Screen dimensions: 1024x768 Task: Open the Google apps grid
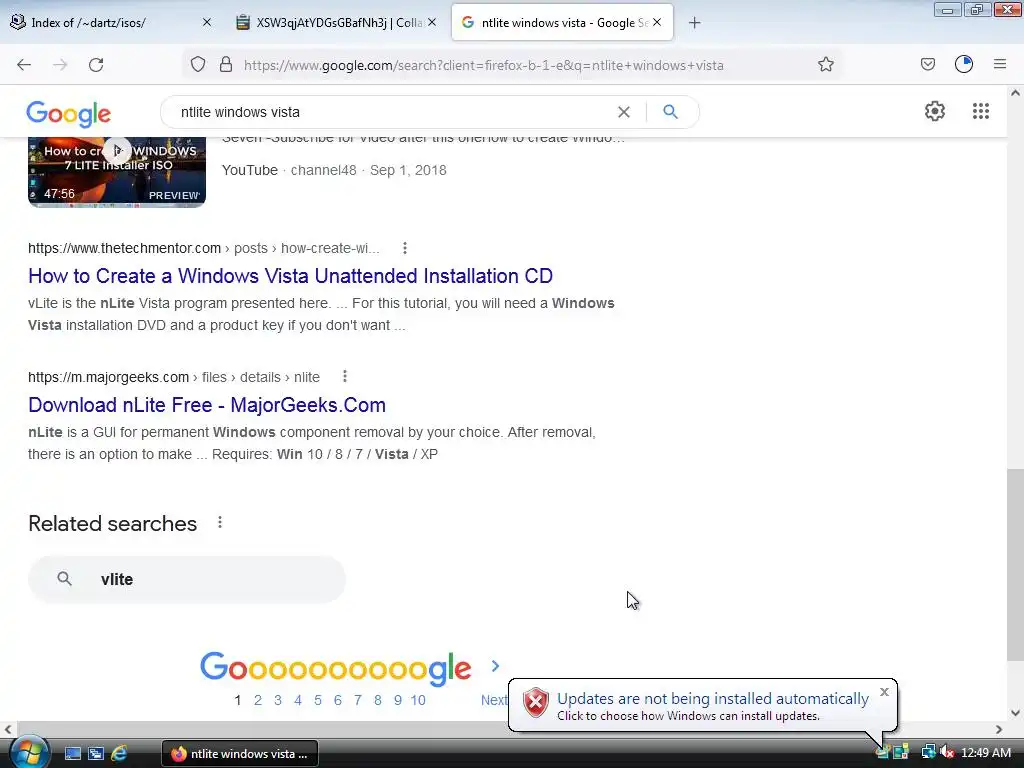pos(980,111)
